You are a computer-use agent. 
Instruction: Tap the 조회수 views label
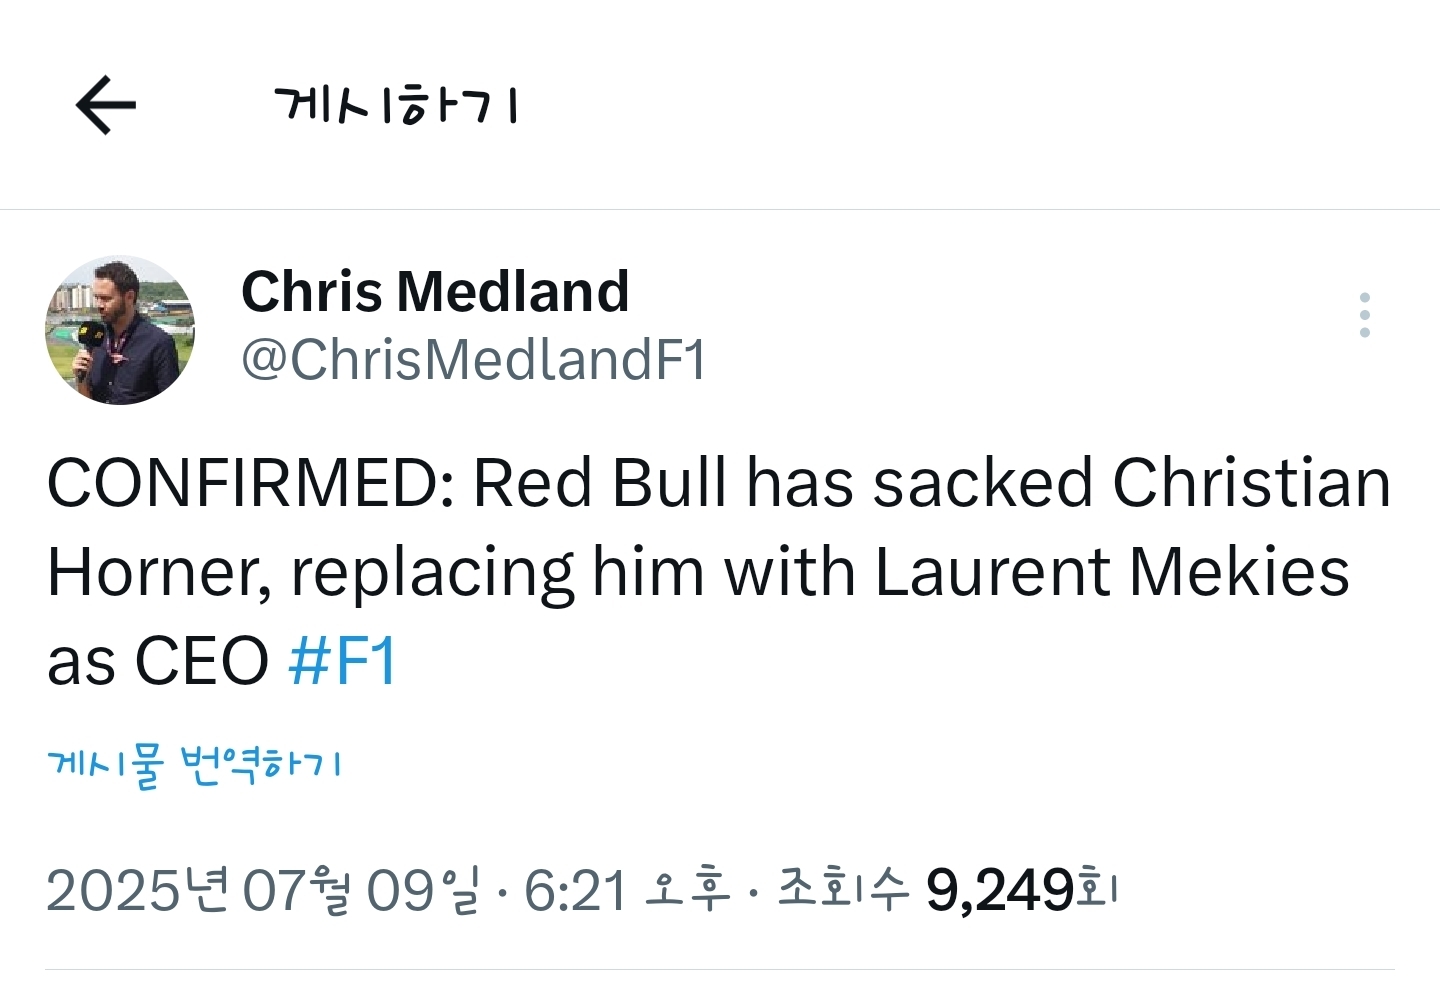[x=842, y=889]
